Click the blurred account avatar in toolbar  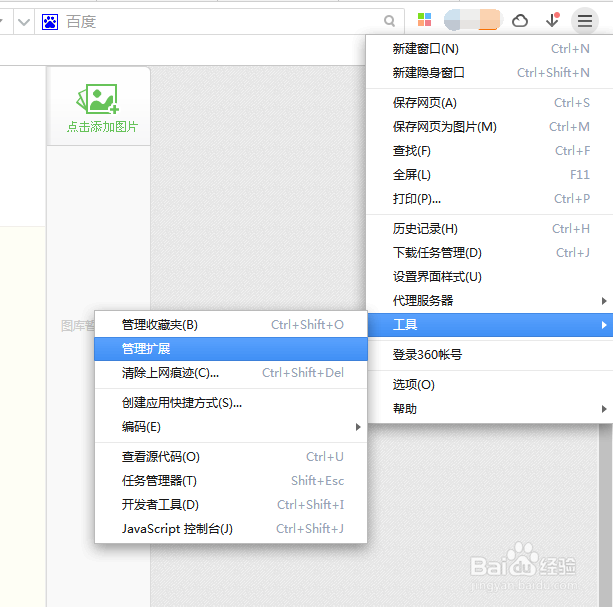click(472, 20)
